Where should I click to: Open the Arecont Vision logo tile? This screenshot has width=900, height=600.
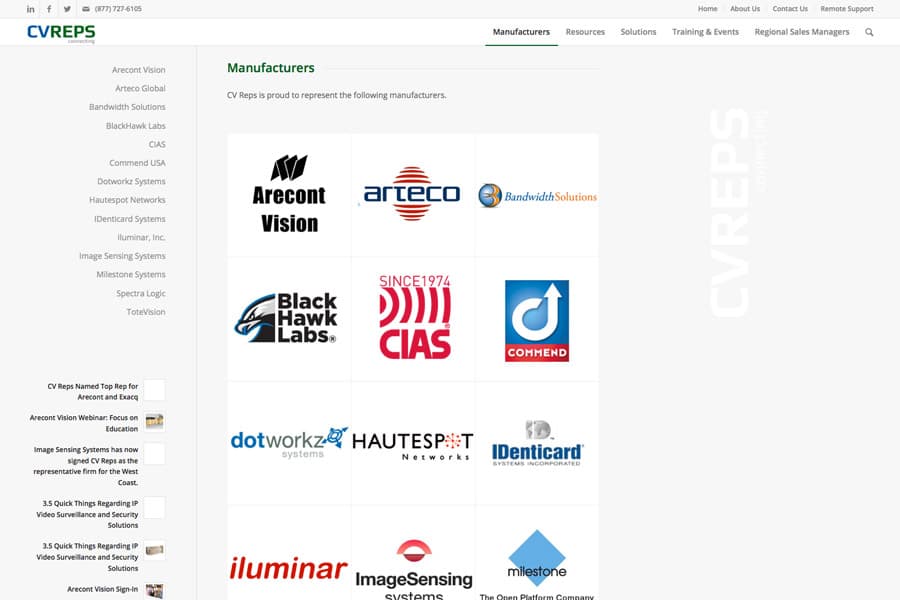[289, 195]
